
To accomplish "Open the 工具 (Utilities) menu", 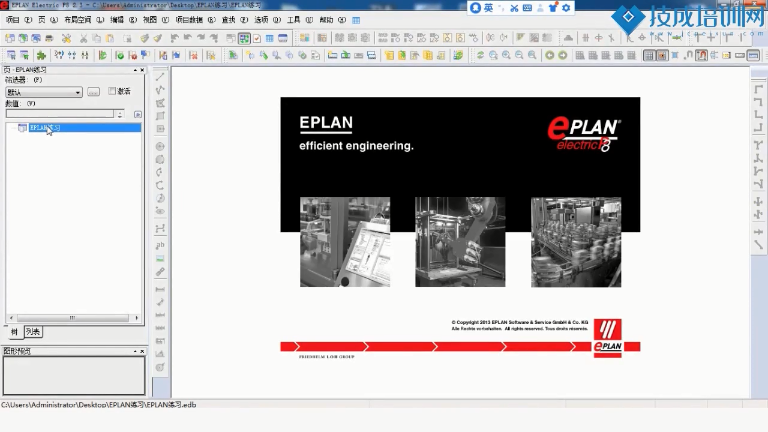I will coord(299,20).
